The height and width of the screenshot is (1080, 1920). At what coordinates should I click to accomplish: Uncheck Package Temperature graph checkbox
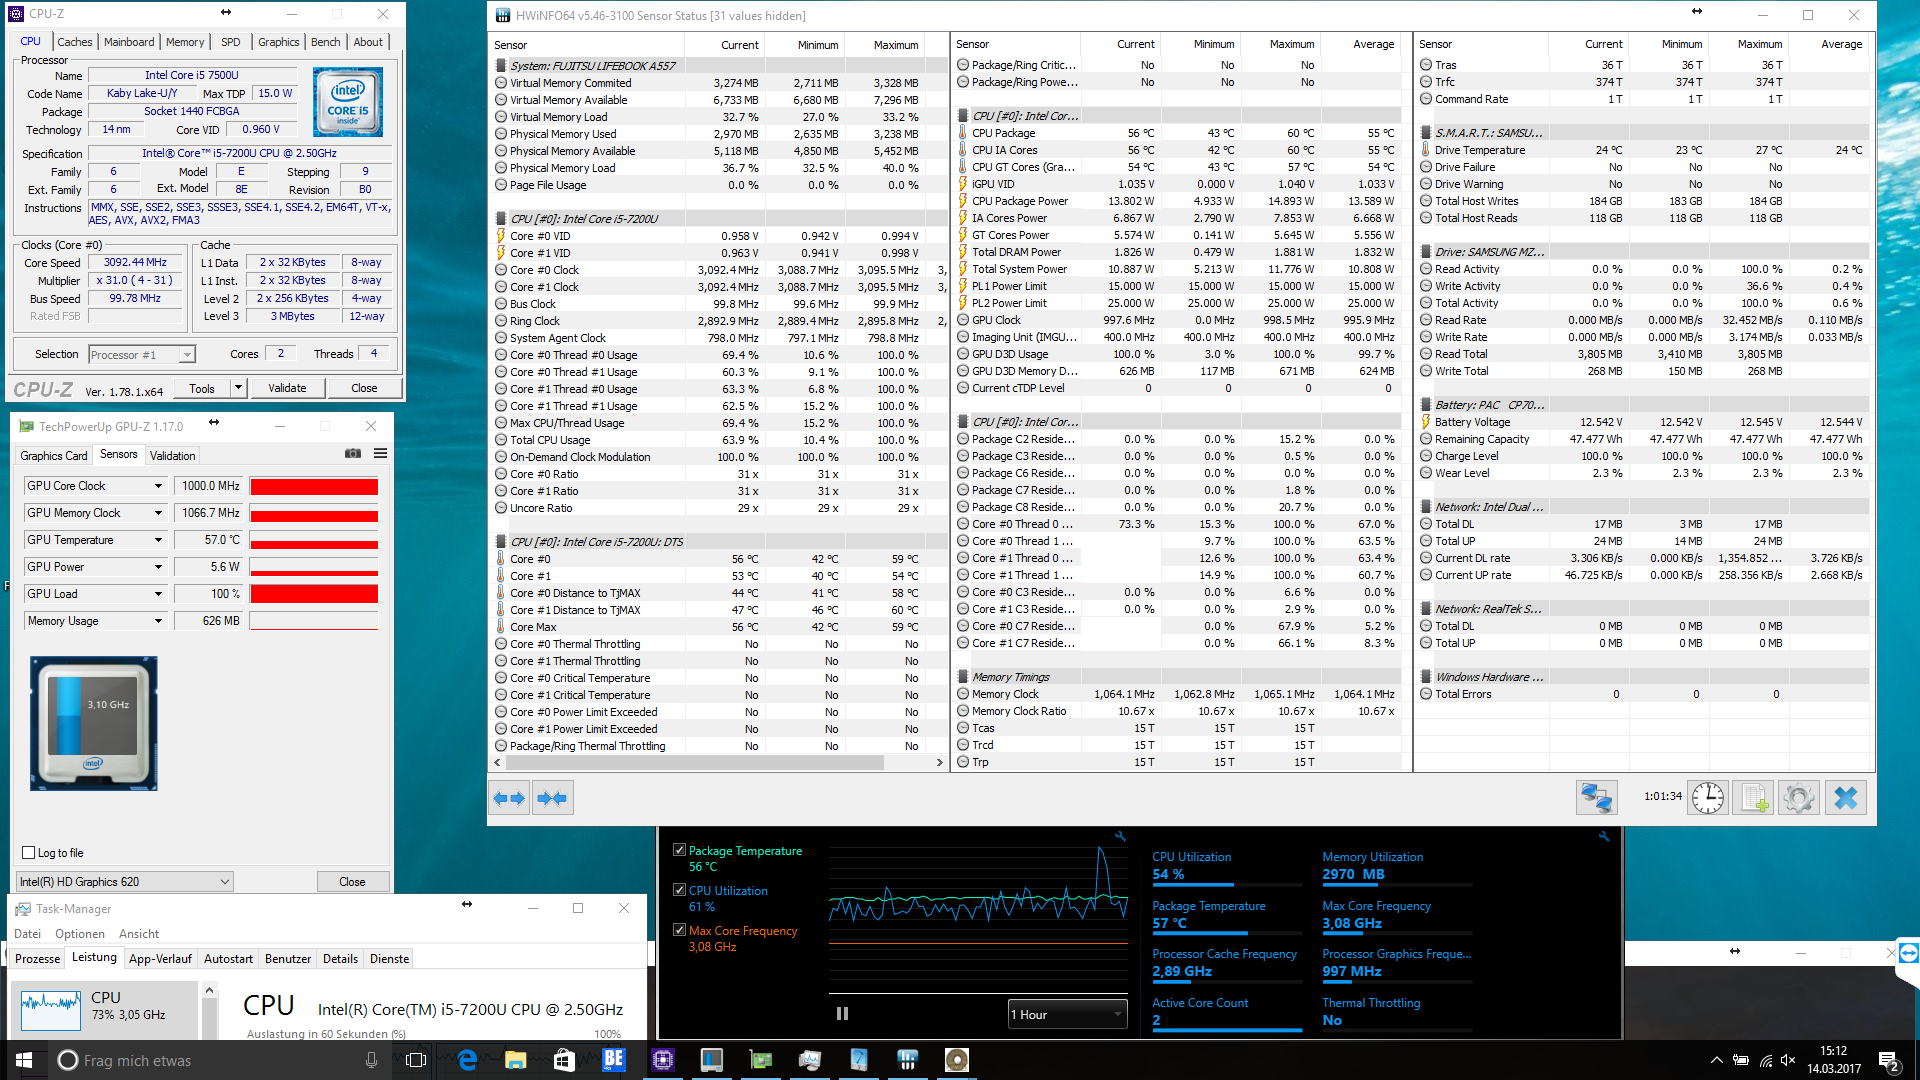click(x=679, y=850)
